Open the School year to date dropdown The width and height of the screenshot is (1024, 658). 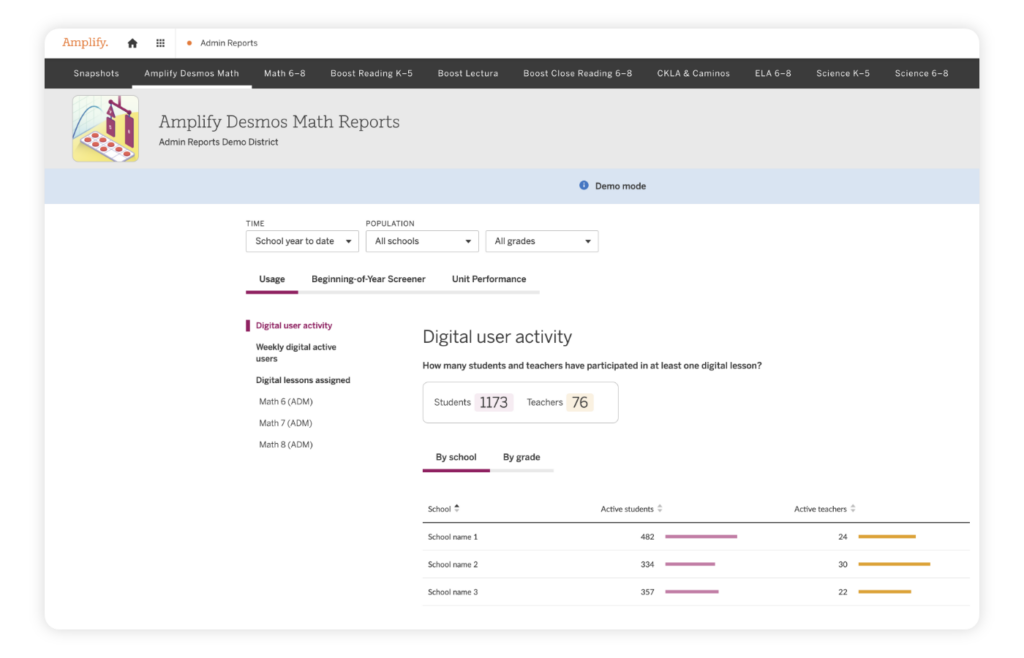(x=302, y=241)
